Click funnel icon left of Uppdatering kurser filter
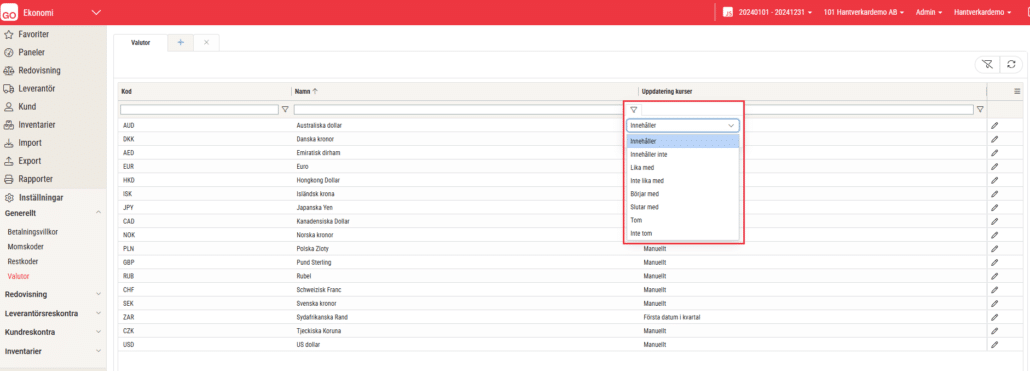 pyautogui.click(x=633, y=110)
